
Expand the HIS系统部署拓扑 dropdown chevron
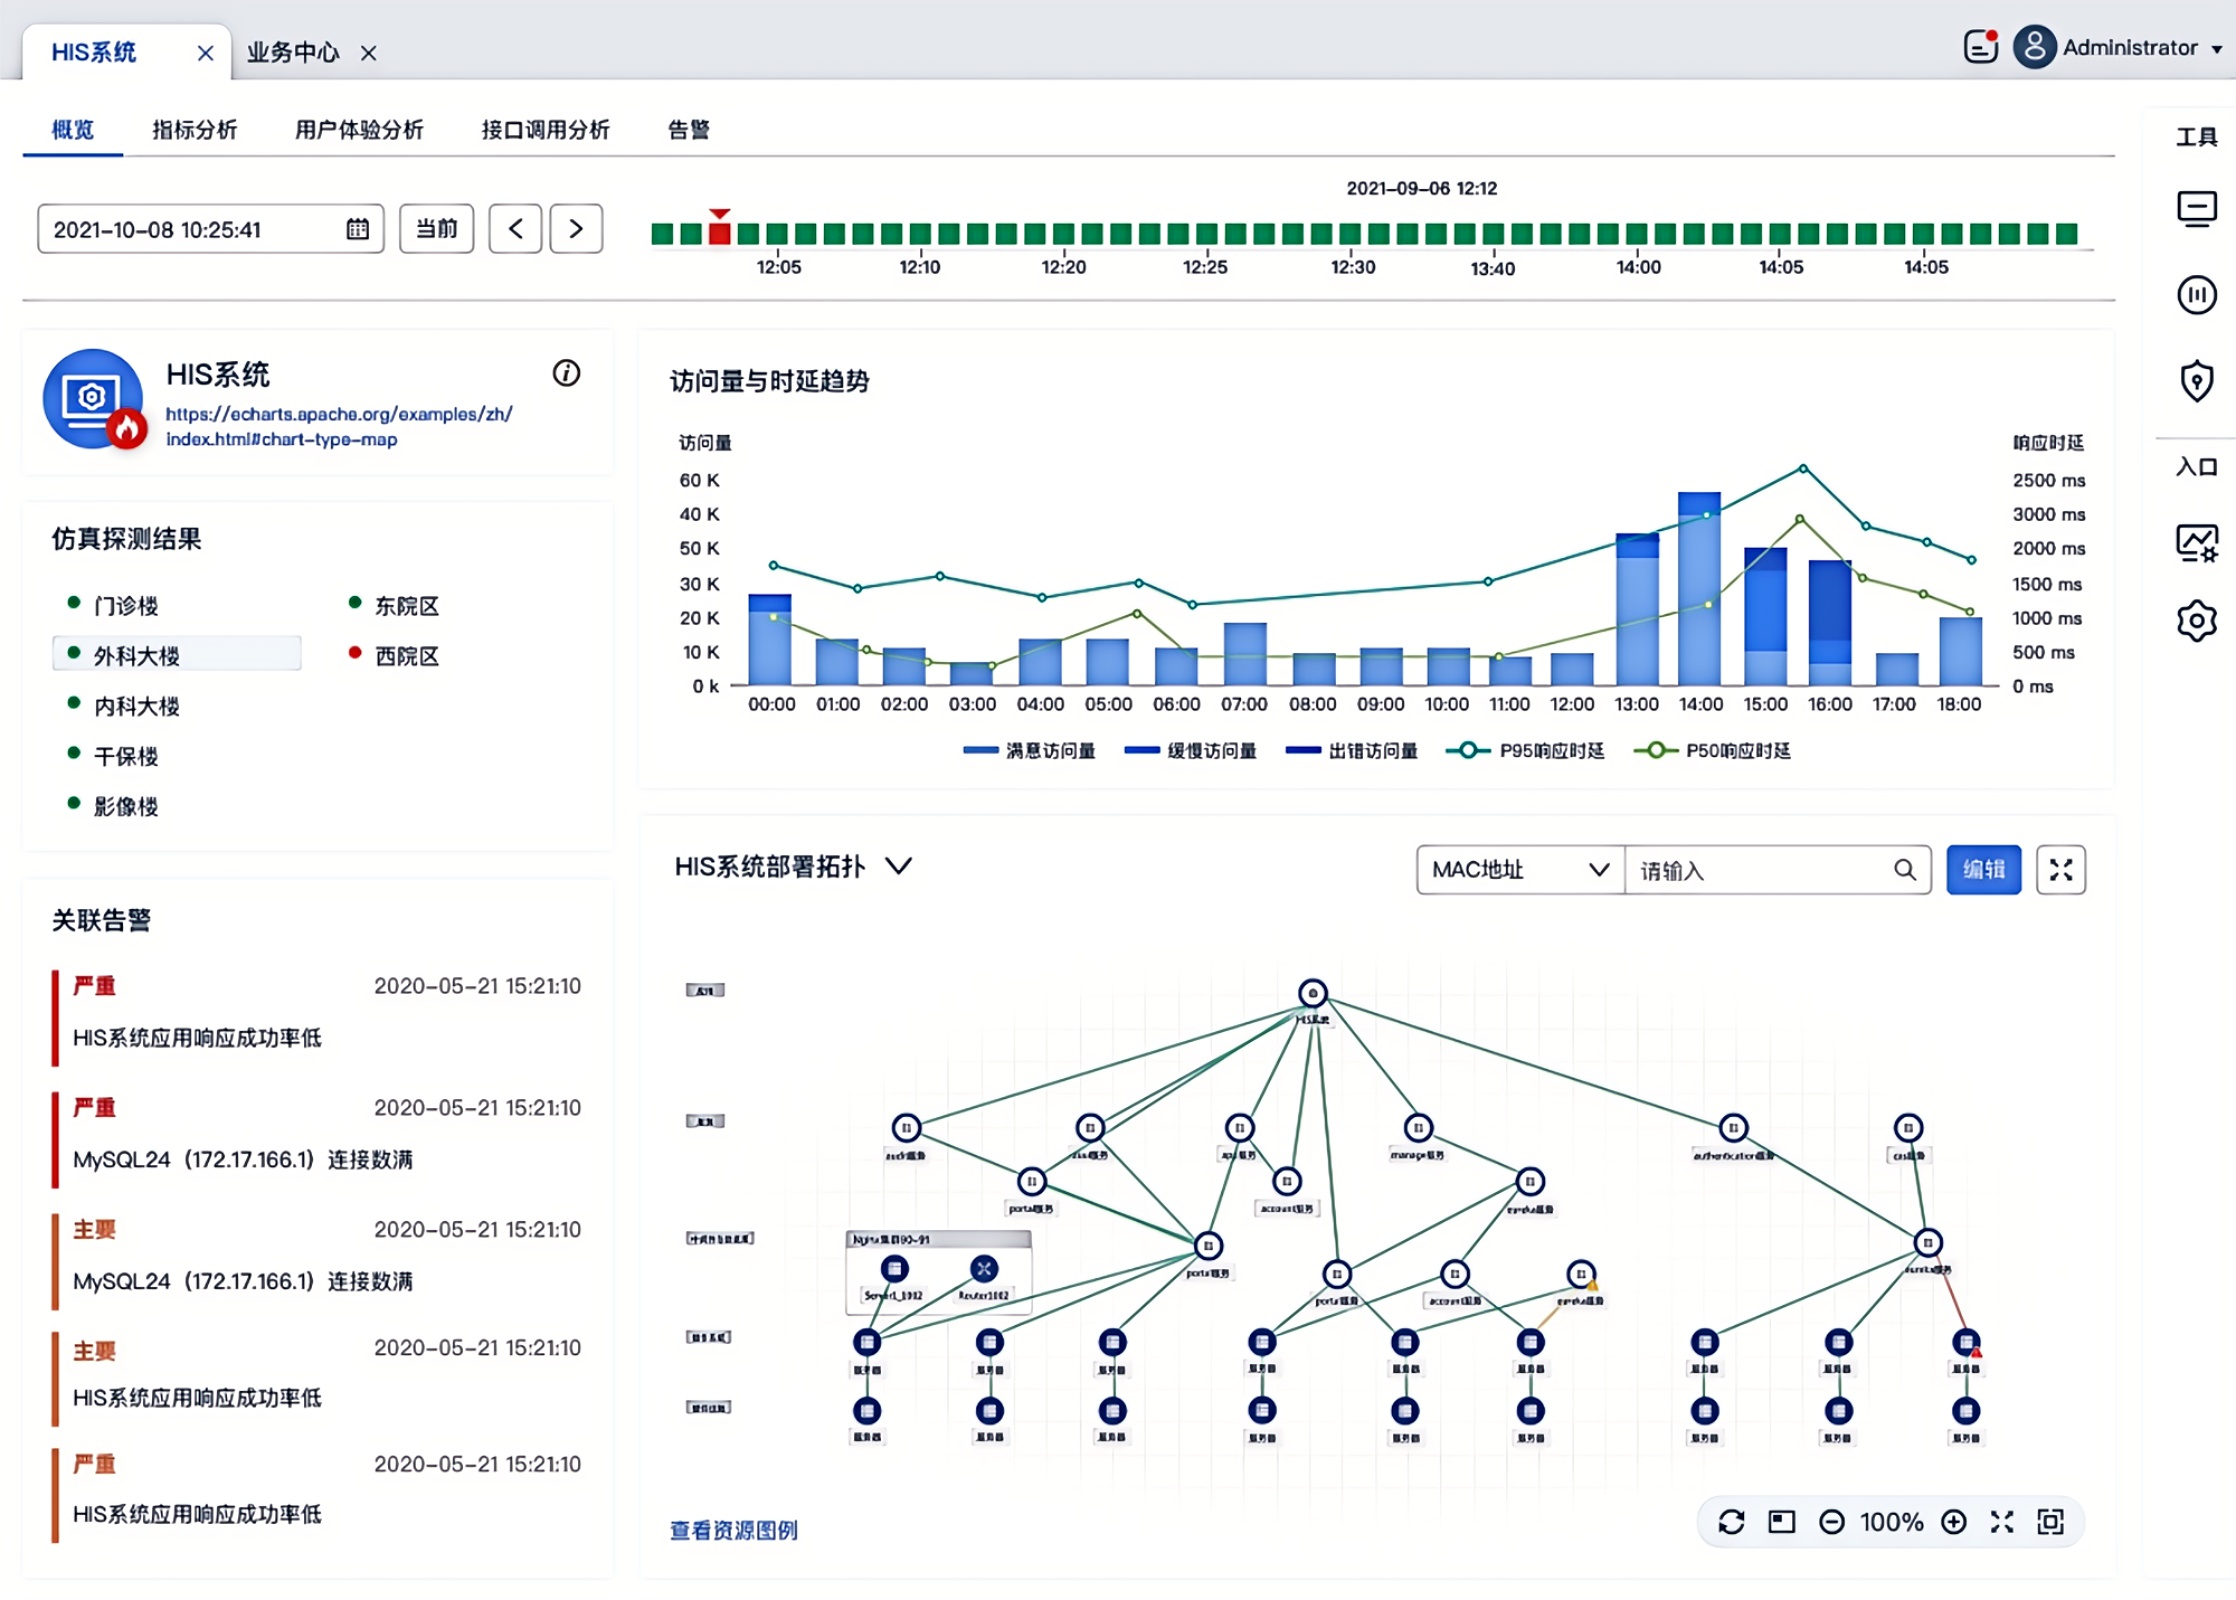pos(898,866)
